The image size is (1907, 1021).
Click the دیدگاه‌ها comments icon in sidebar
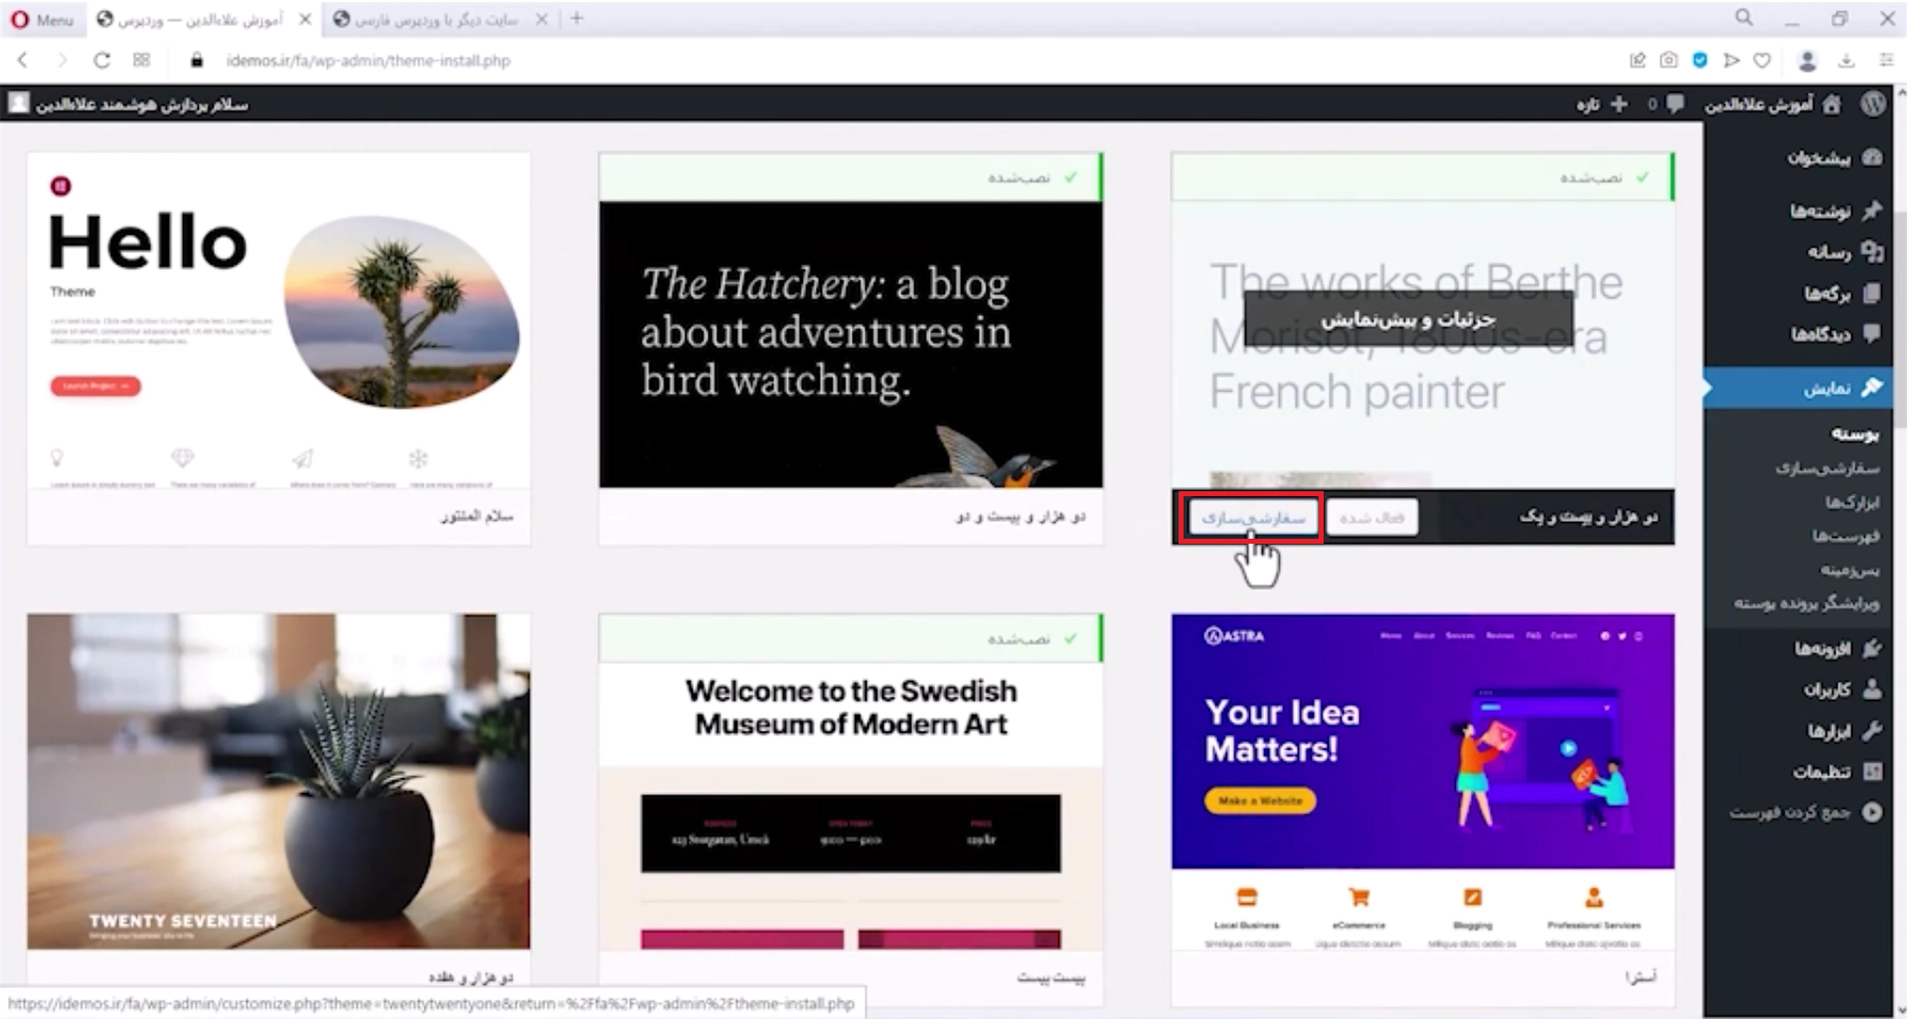1872,334
